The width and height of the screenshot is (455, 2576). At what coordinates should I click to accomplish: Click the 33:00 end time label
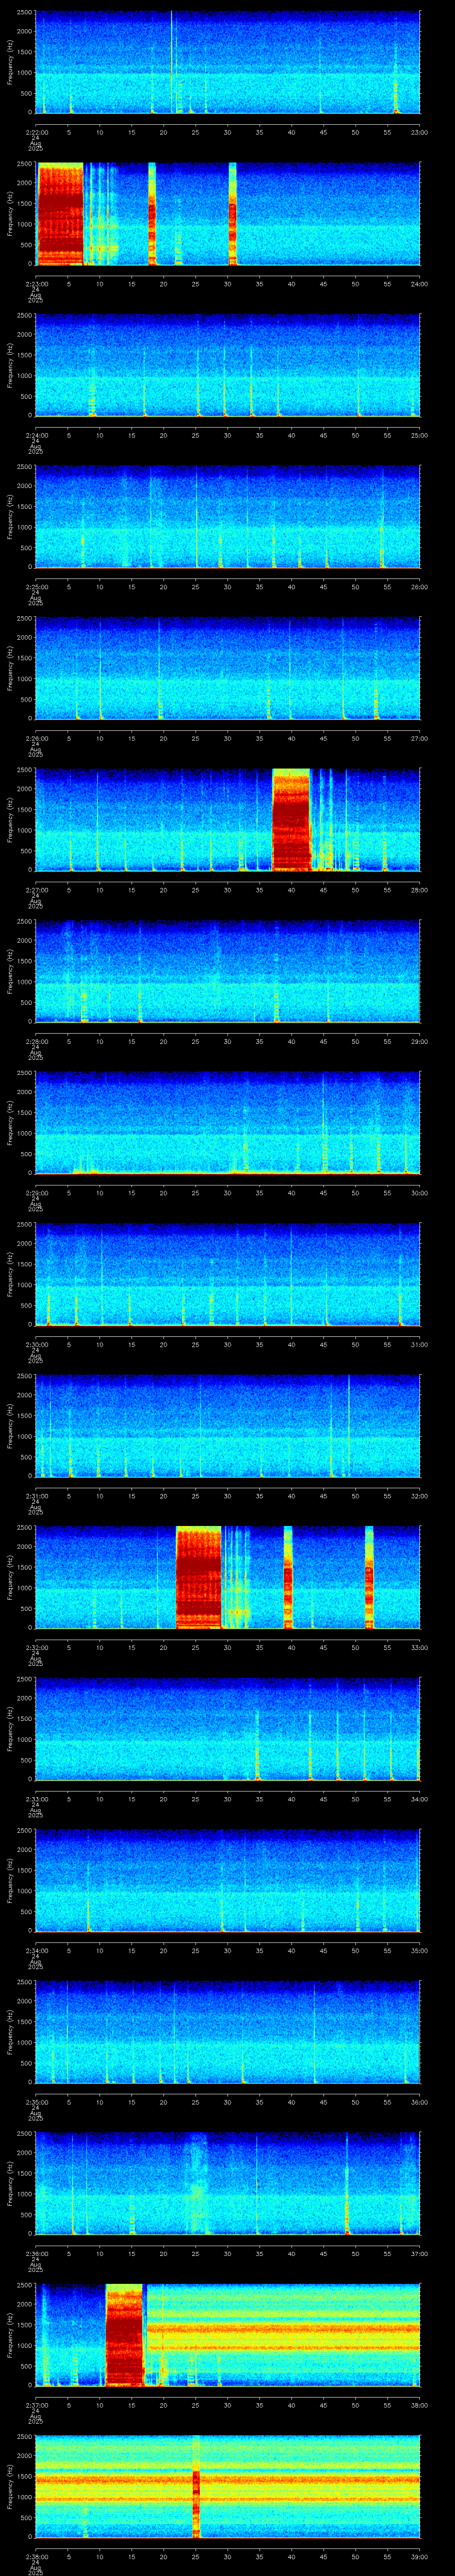[419, 1647]
